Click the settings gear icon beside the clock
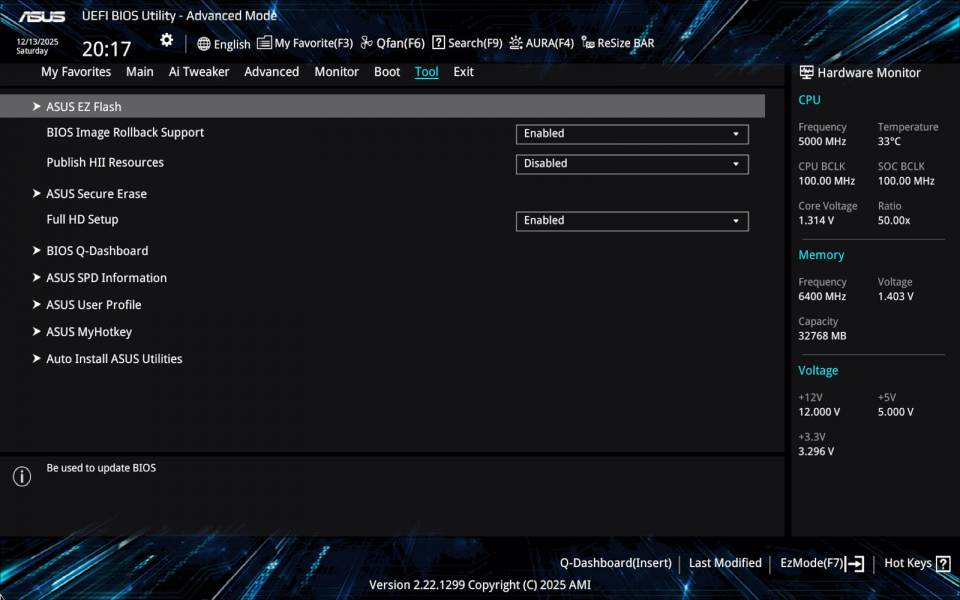 pos(166,41)
